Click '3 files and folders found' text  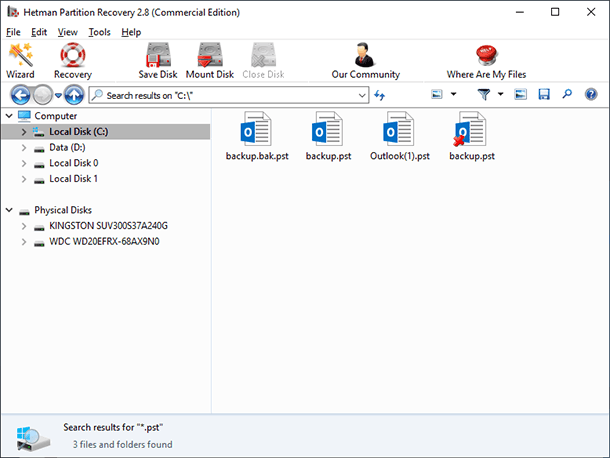pos(123,444)
